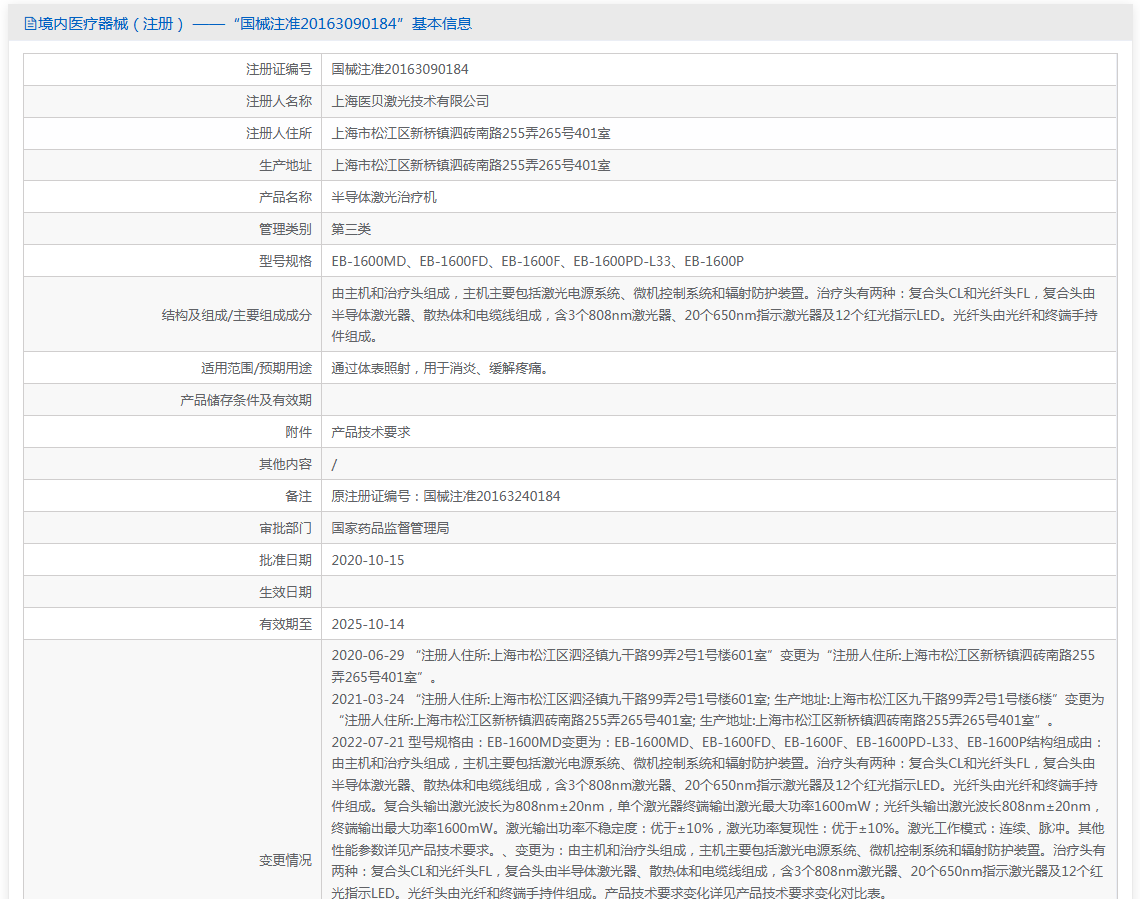Select approving department 国家药品监督管理局
This screenshot has height=899, width=1140.
pyautogui.click(x=390, y=528)
